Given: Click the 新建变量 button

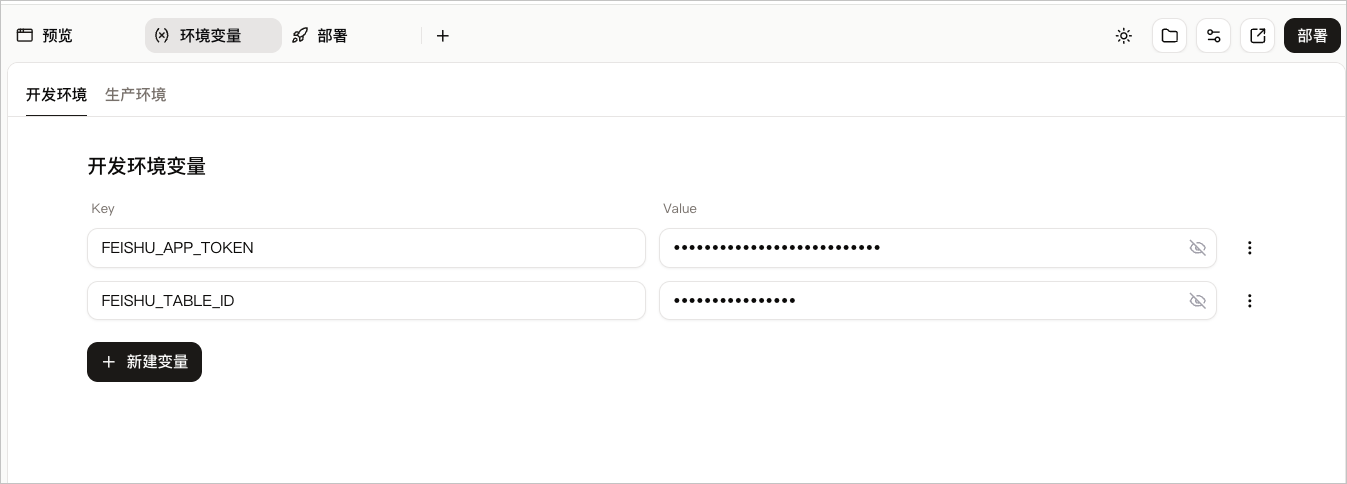Looking at the screenshot, I should coord(144,362).
